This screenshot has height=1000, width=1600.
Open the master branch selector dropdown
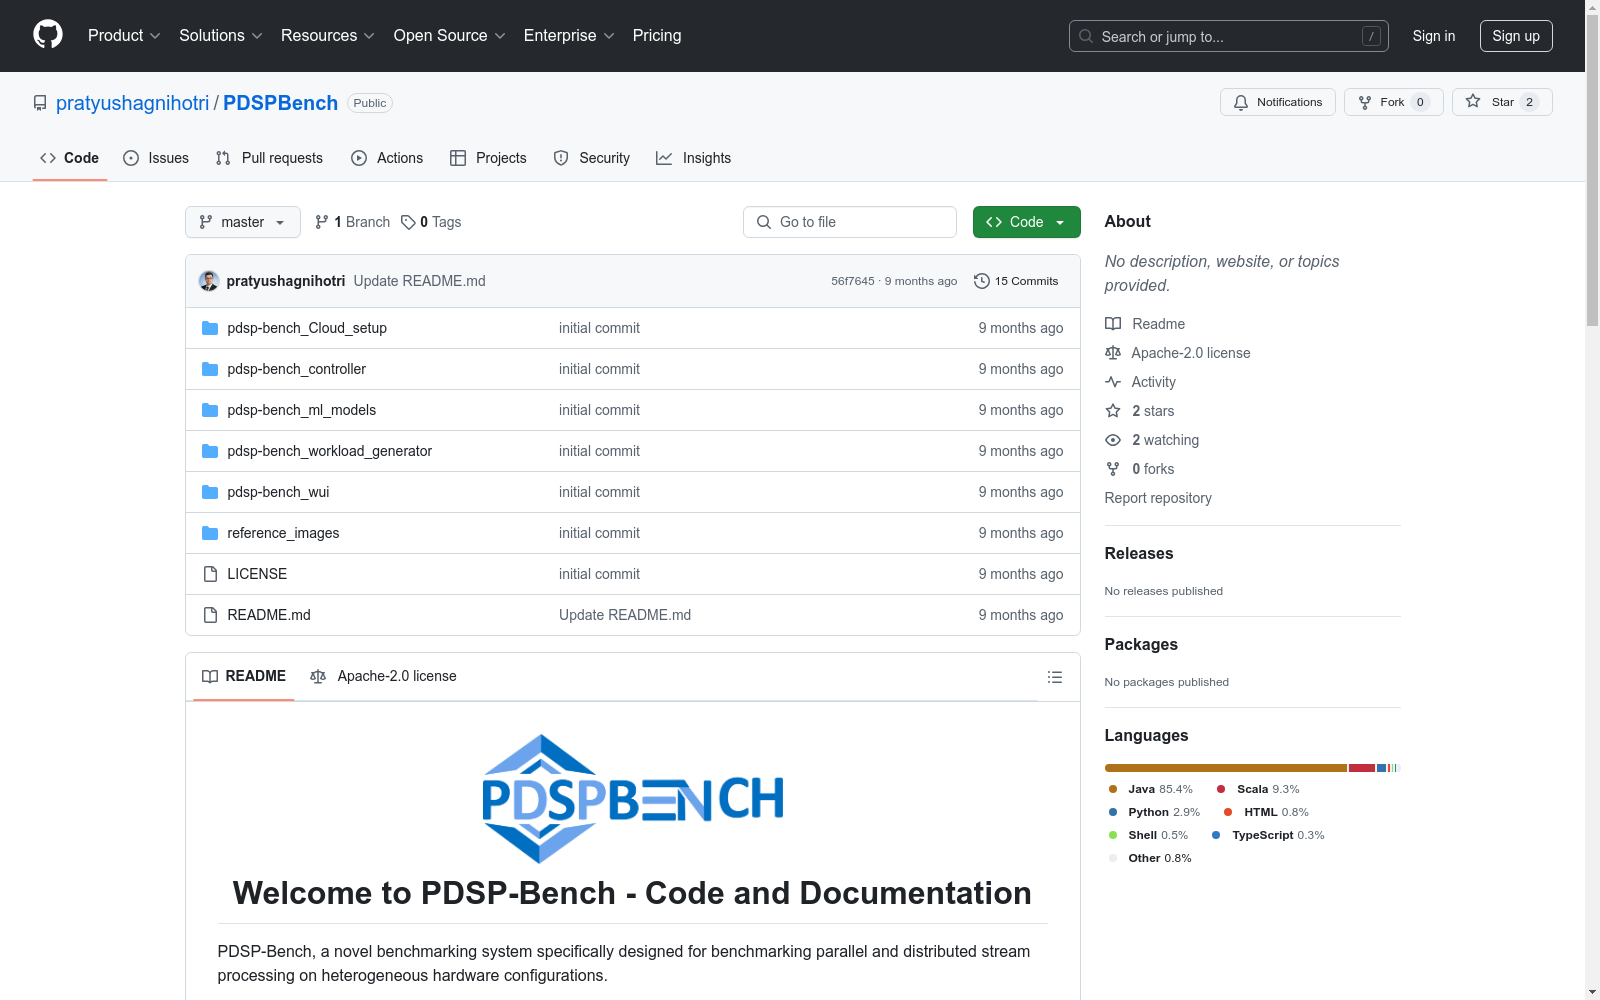pyautogui.click(x=243, y=222)
